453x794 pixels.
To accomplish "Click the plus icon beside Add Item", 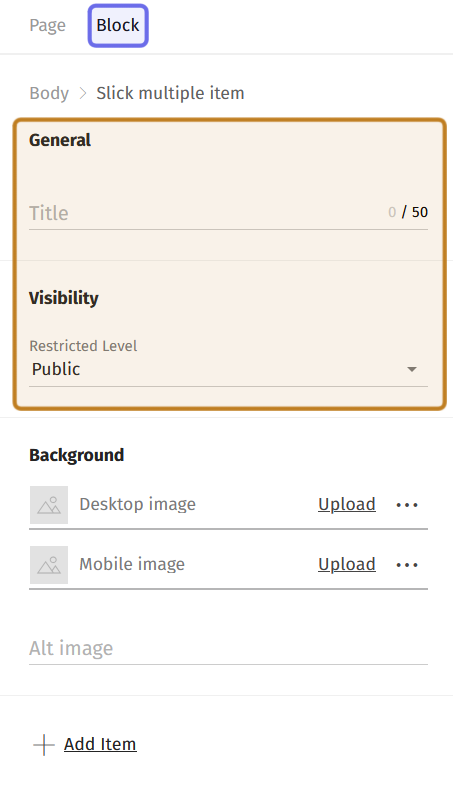I will click(x=44, y=745).
